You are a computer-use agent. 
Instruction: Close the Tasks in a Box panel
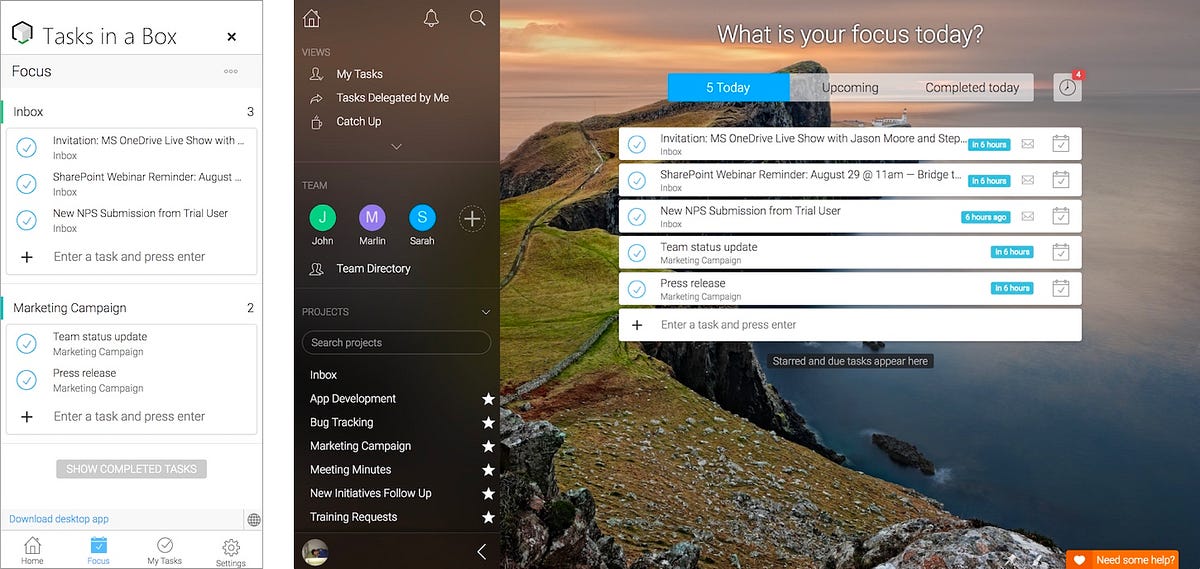tap(232, 37)
